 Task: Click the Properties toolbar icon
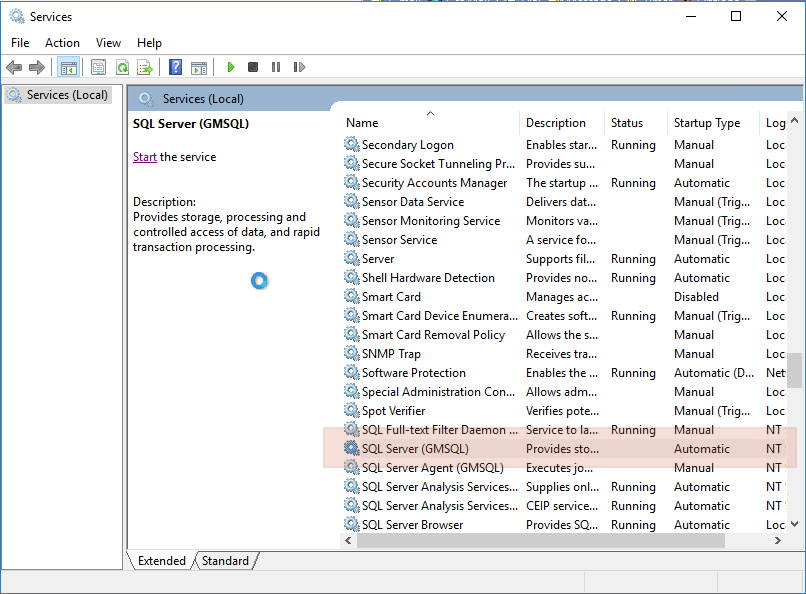coord(96,67)
